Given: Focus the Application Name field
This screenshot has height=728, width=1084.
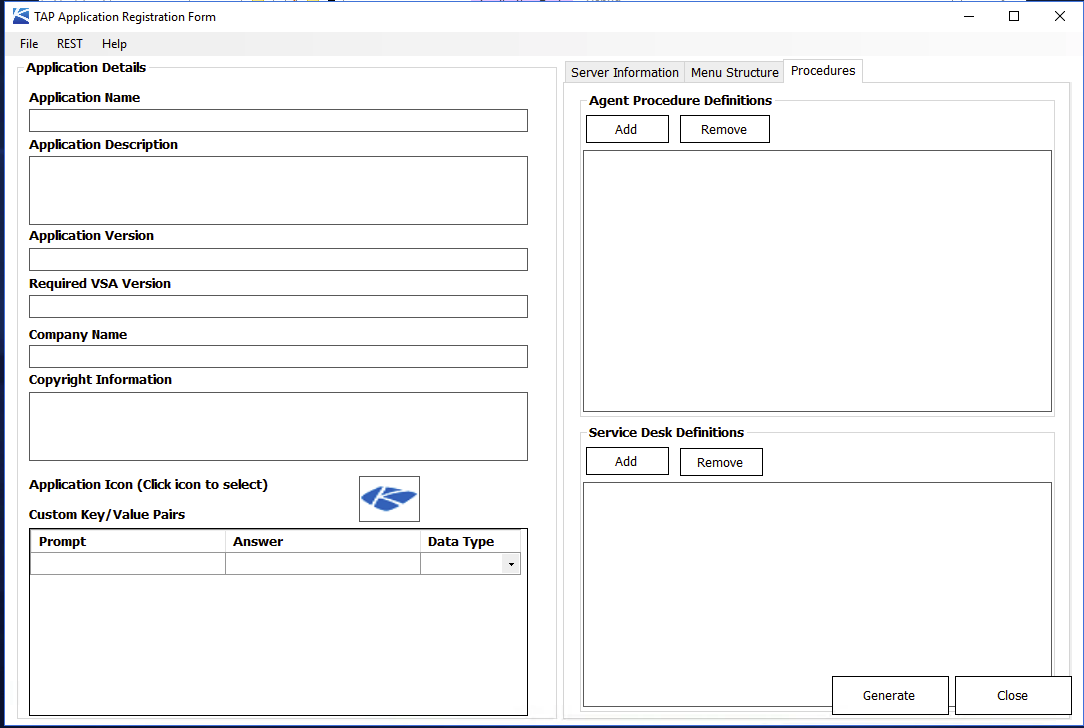Looking at the screenshot, I should (278, 120).
